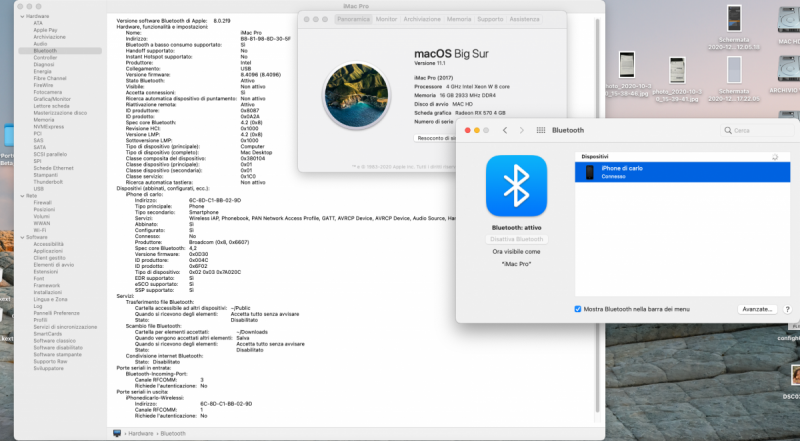Select FireWire in the sidebar
800x441 pixels.
click(43, 85)
